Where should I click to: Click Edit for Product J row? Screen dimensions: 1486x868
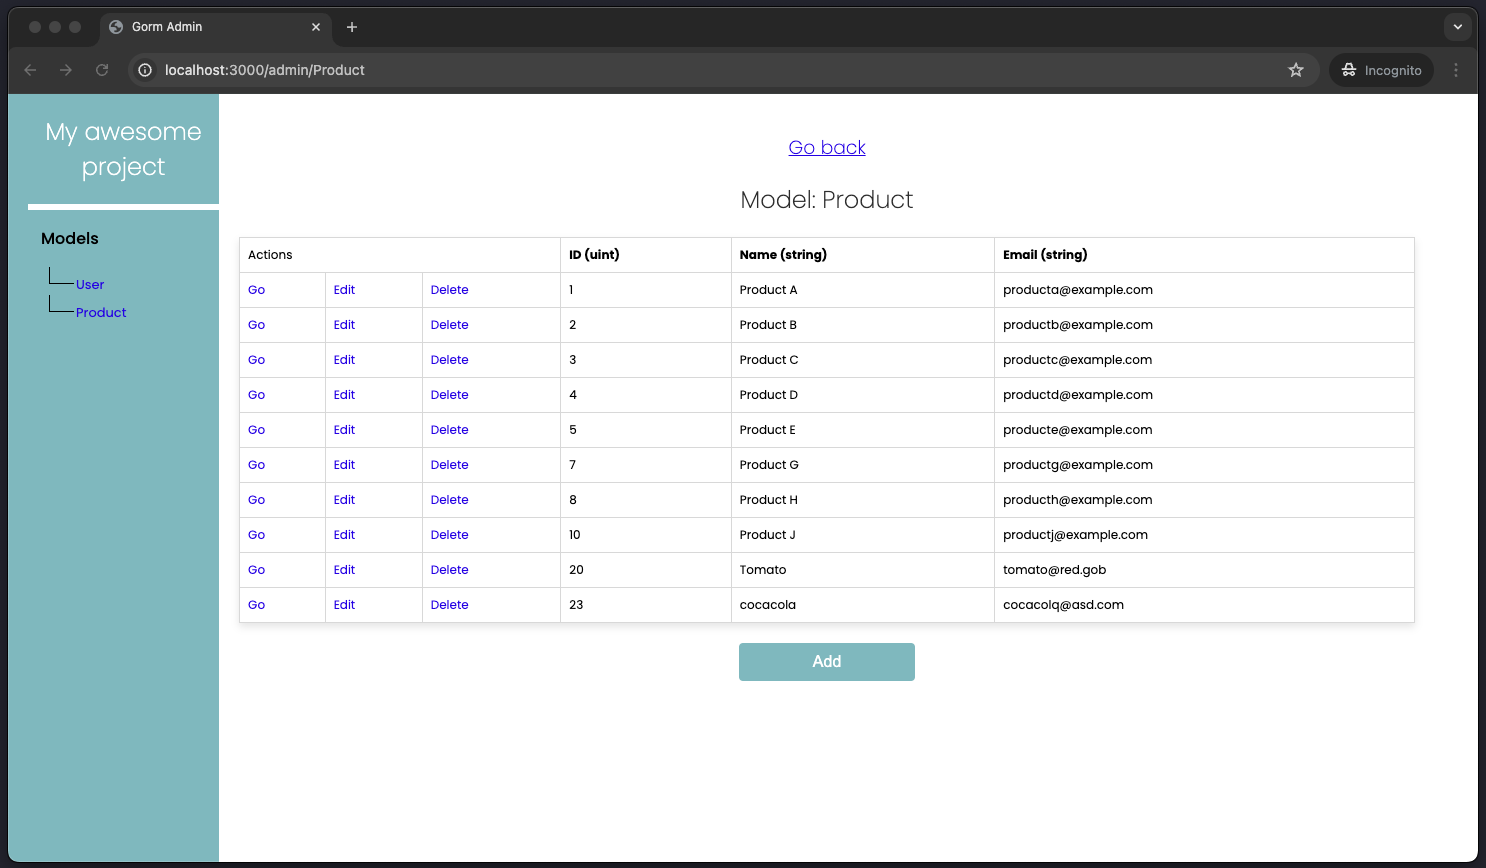[344, 535]
